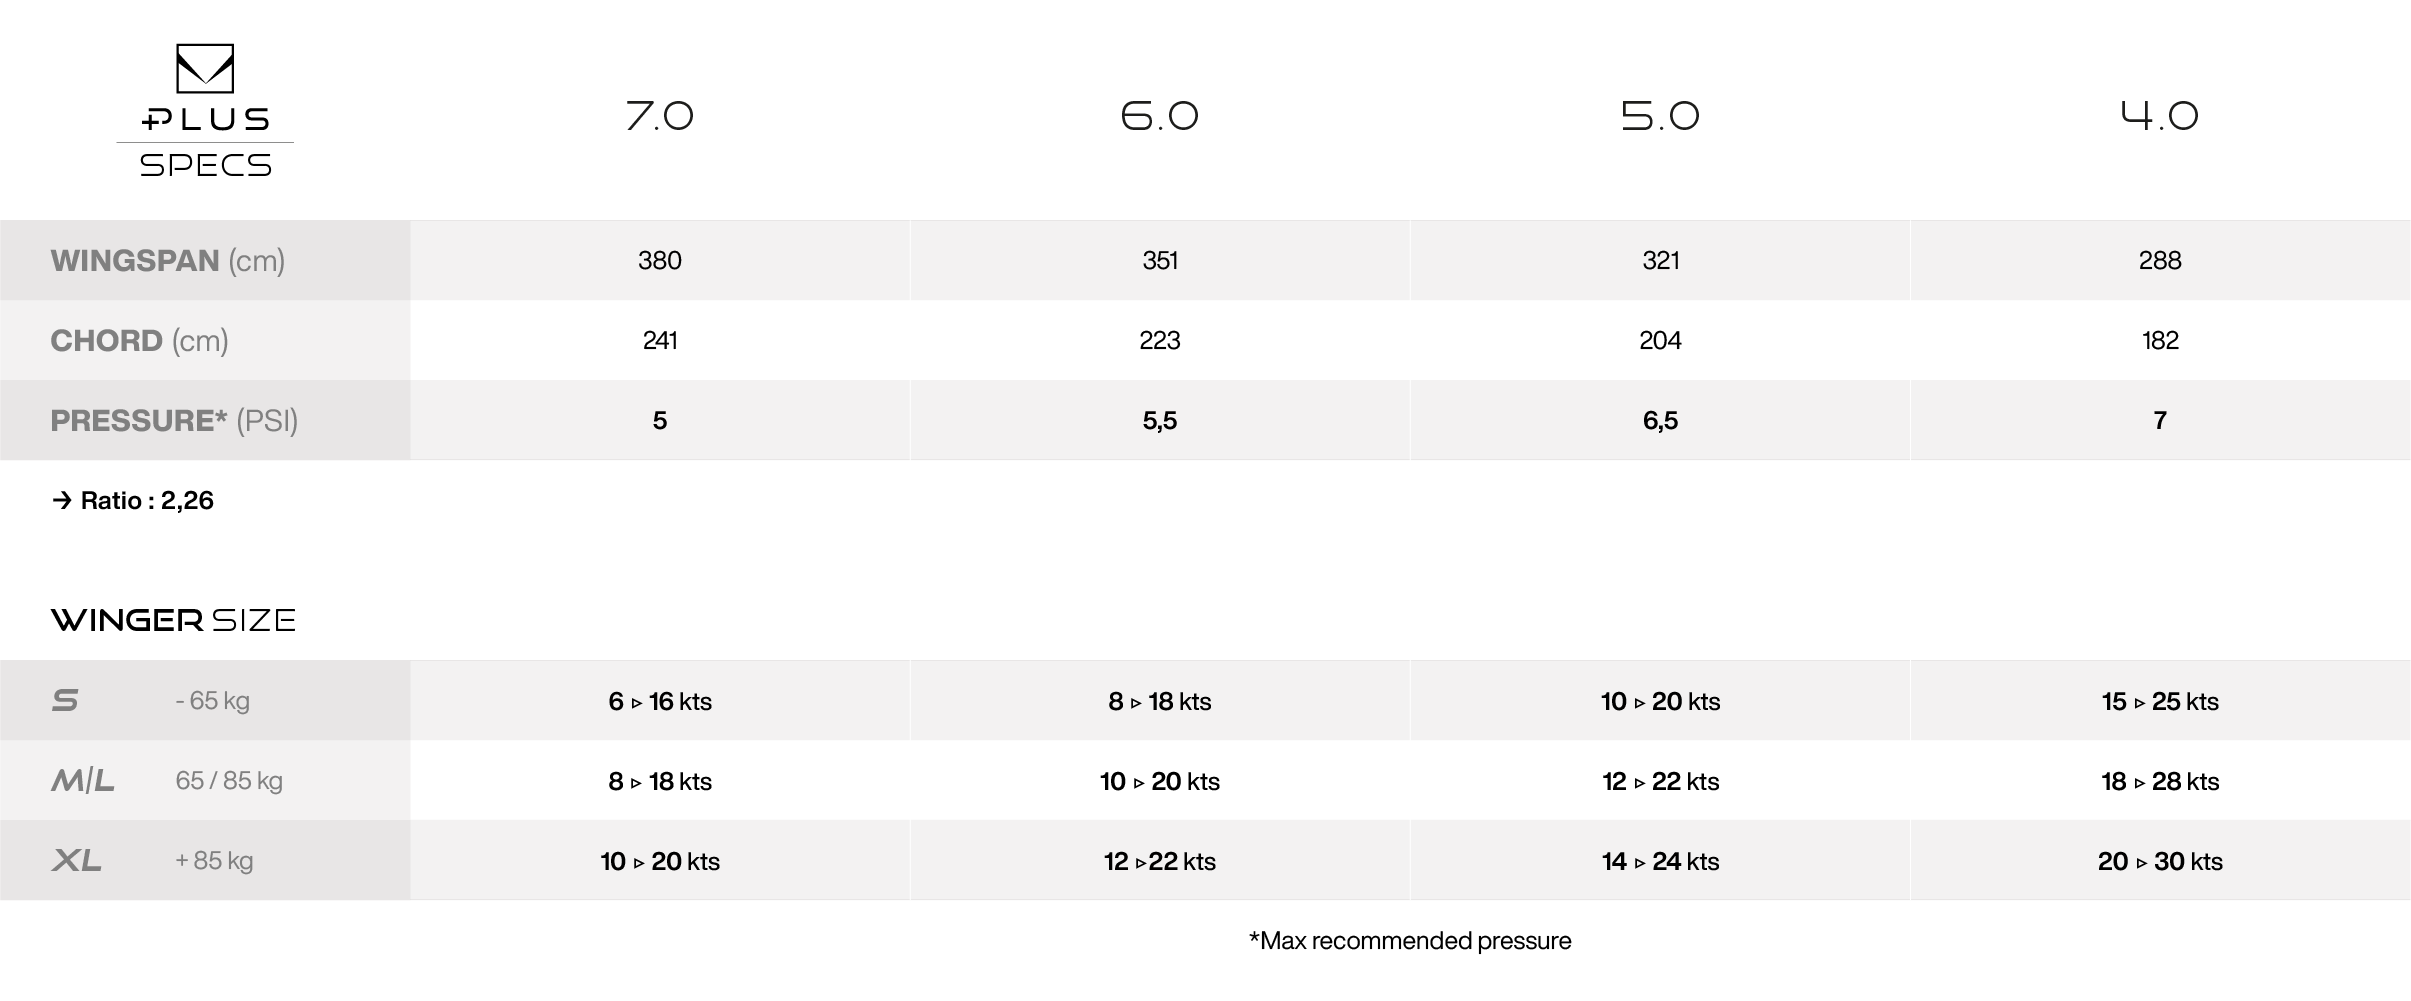This screenshot has height=1001, width=2411.
Task: Click the 20 ▹ 30 kts cell
Action: [2160, 861]
